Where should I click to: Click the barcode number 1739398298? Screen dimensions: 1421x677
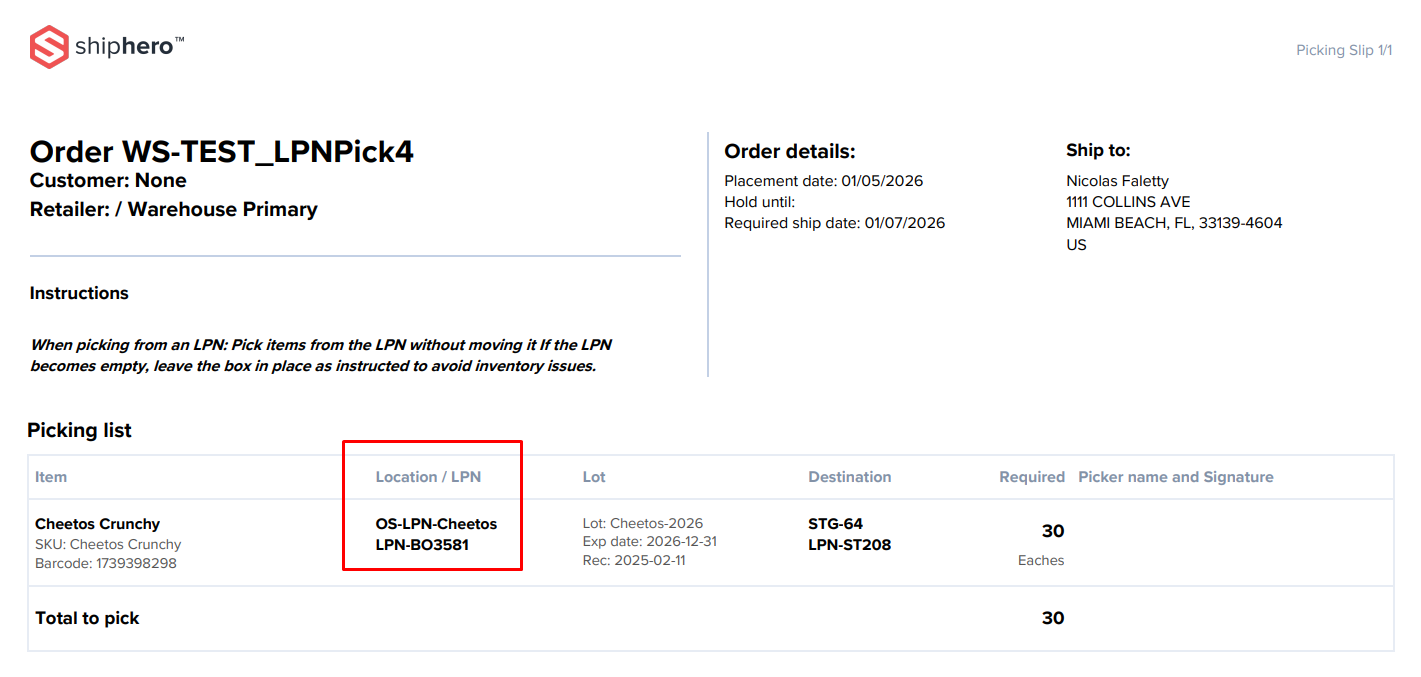[x=105, y=563]
